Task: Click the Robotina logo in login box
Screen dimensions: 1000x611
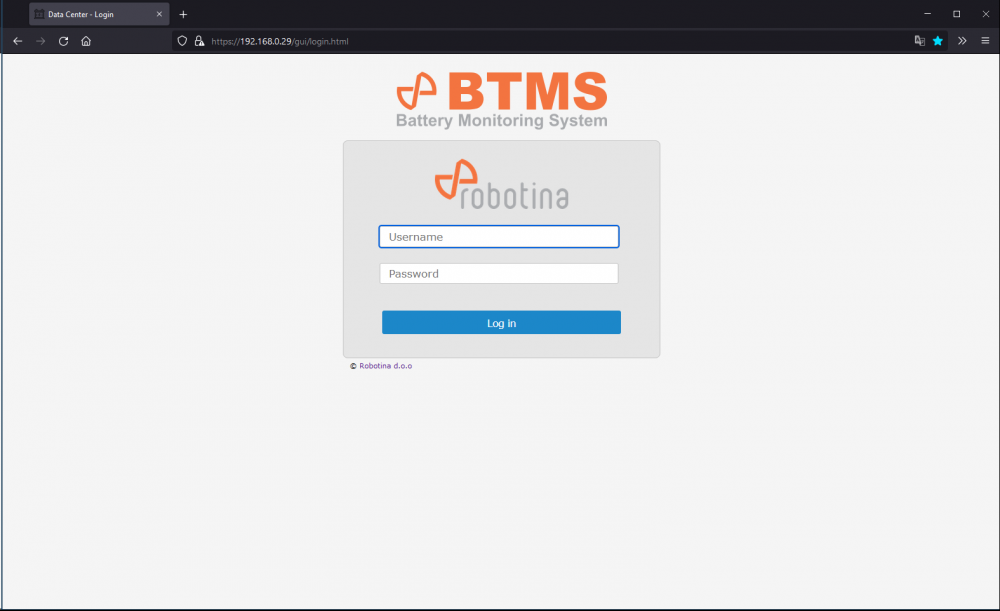Action: tap(502, 184)
